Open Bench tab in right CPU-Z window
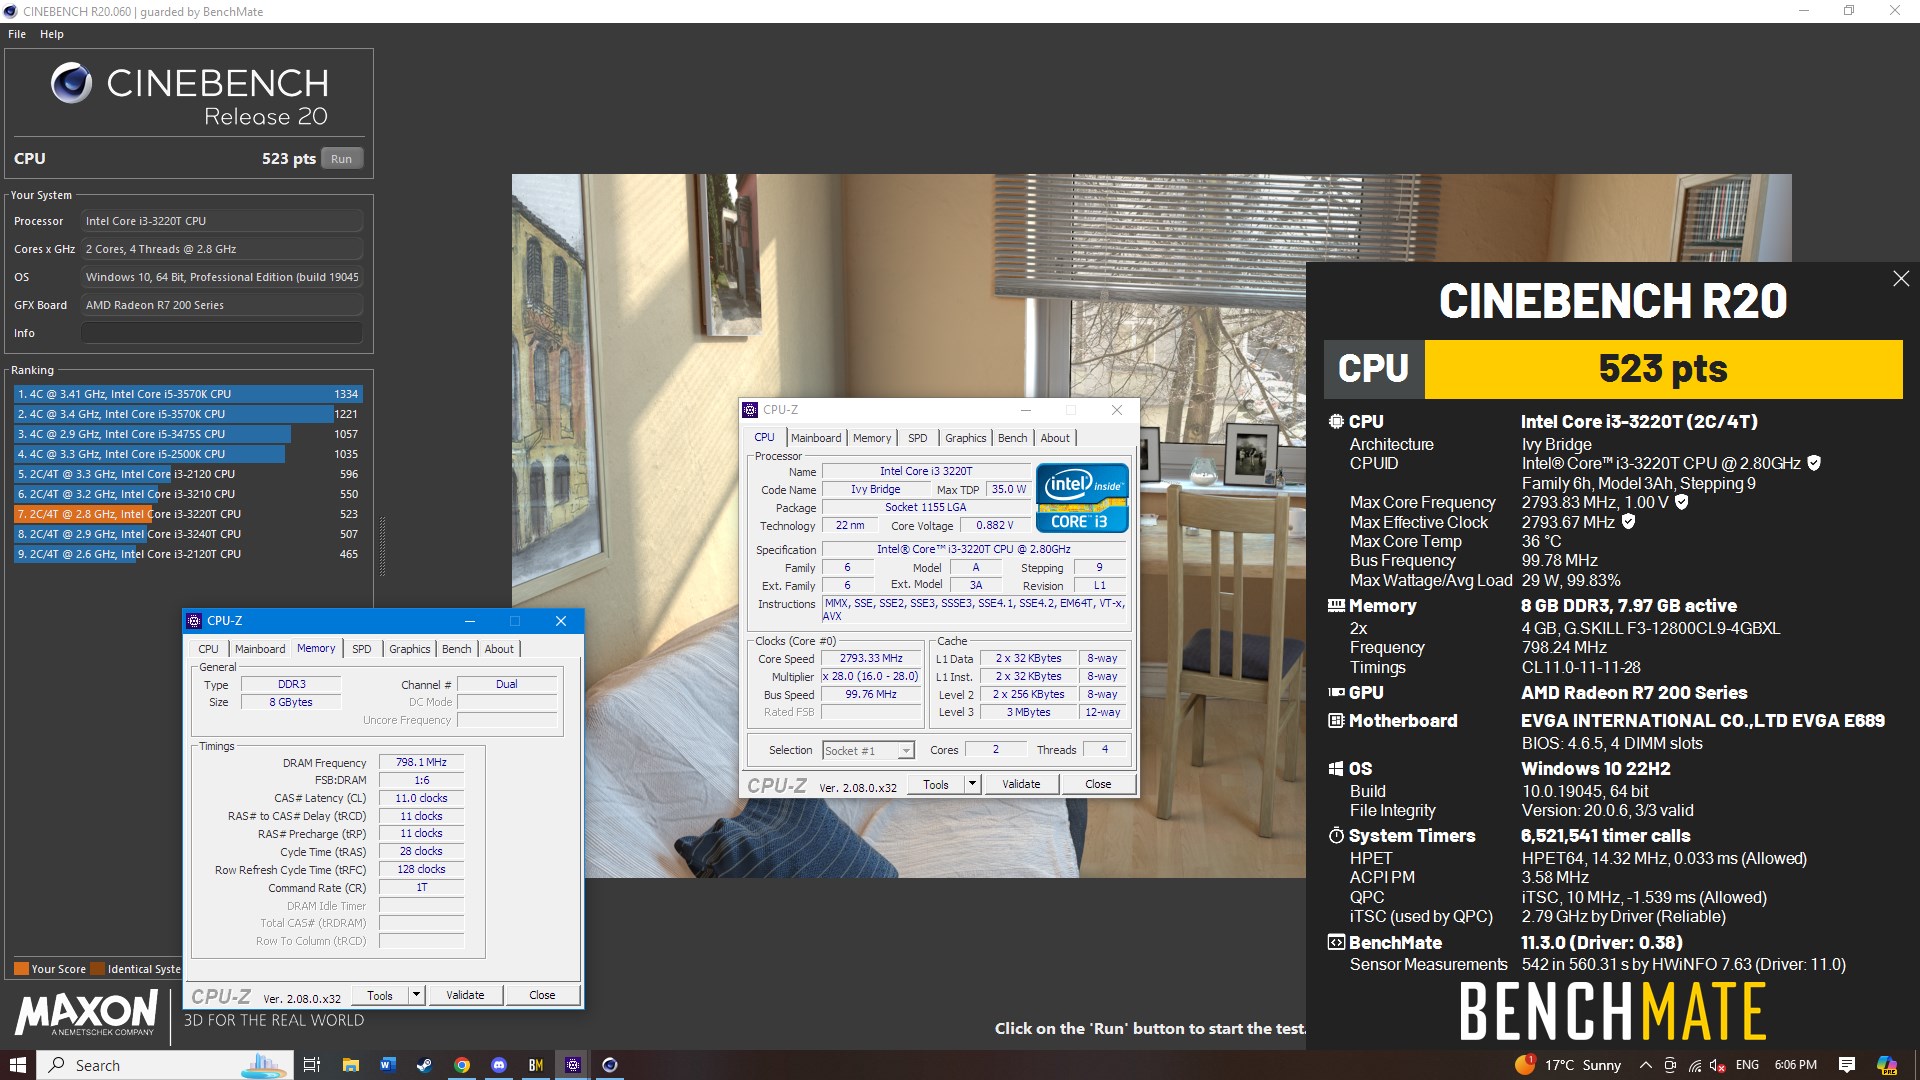 (1012, 438)
